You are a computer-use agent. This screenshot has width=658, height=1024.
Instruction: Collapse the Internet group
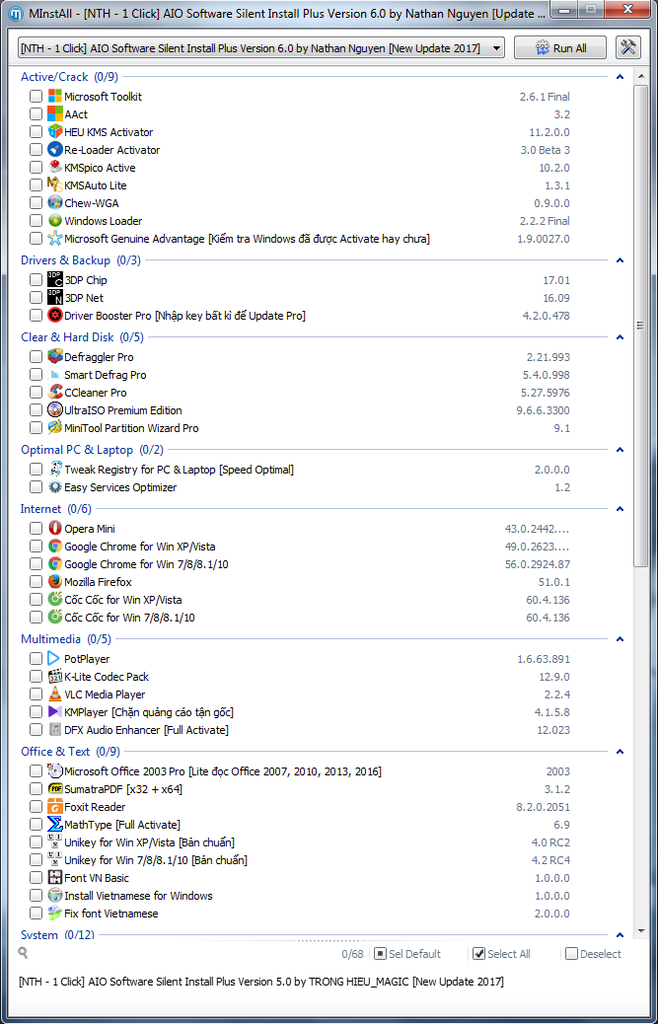pos(620,509)
